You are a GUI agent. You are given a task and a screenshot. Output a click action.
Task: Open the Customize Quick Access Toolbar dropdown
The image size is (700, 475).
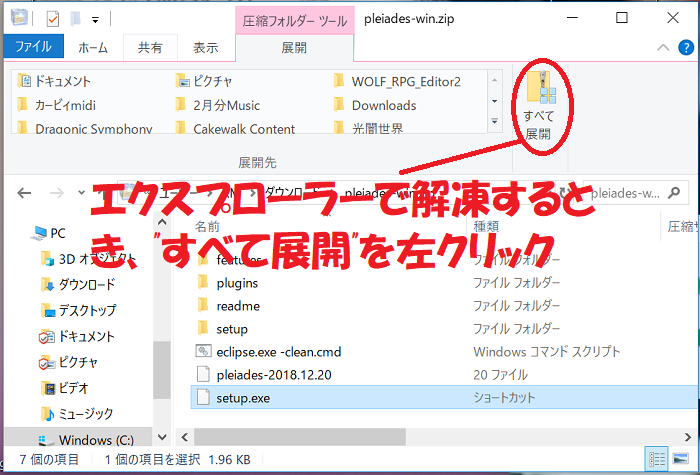[x=95, y=20]
